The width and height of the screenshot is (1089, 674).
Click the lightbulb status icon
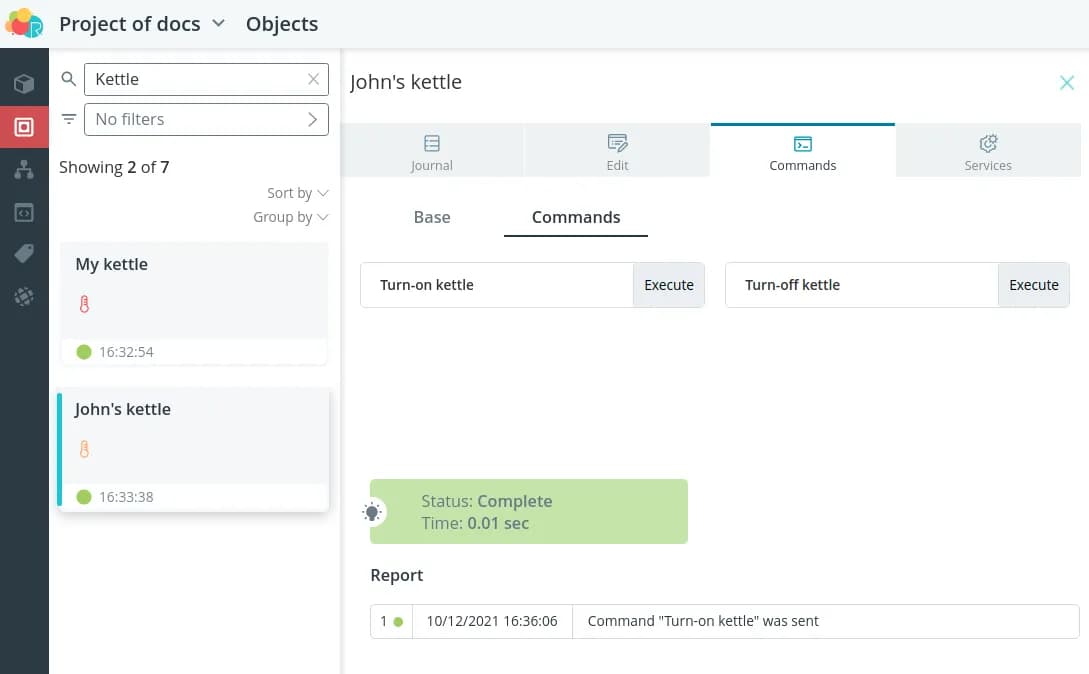[x=372, y=513]
